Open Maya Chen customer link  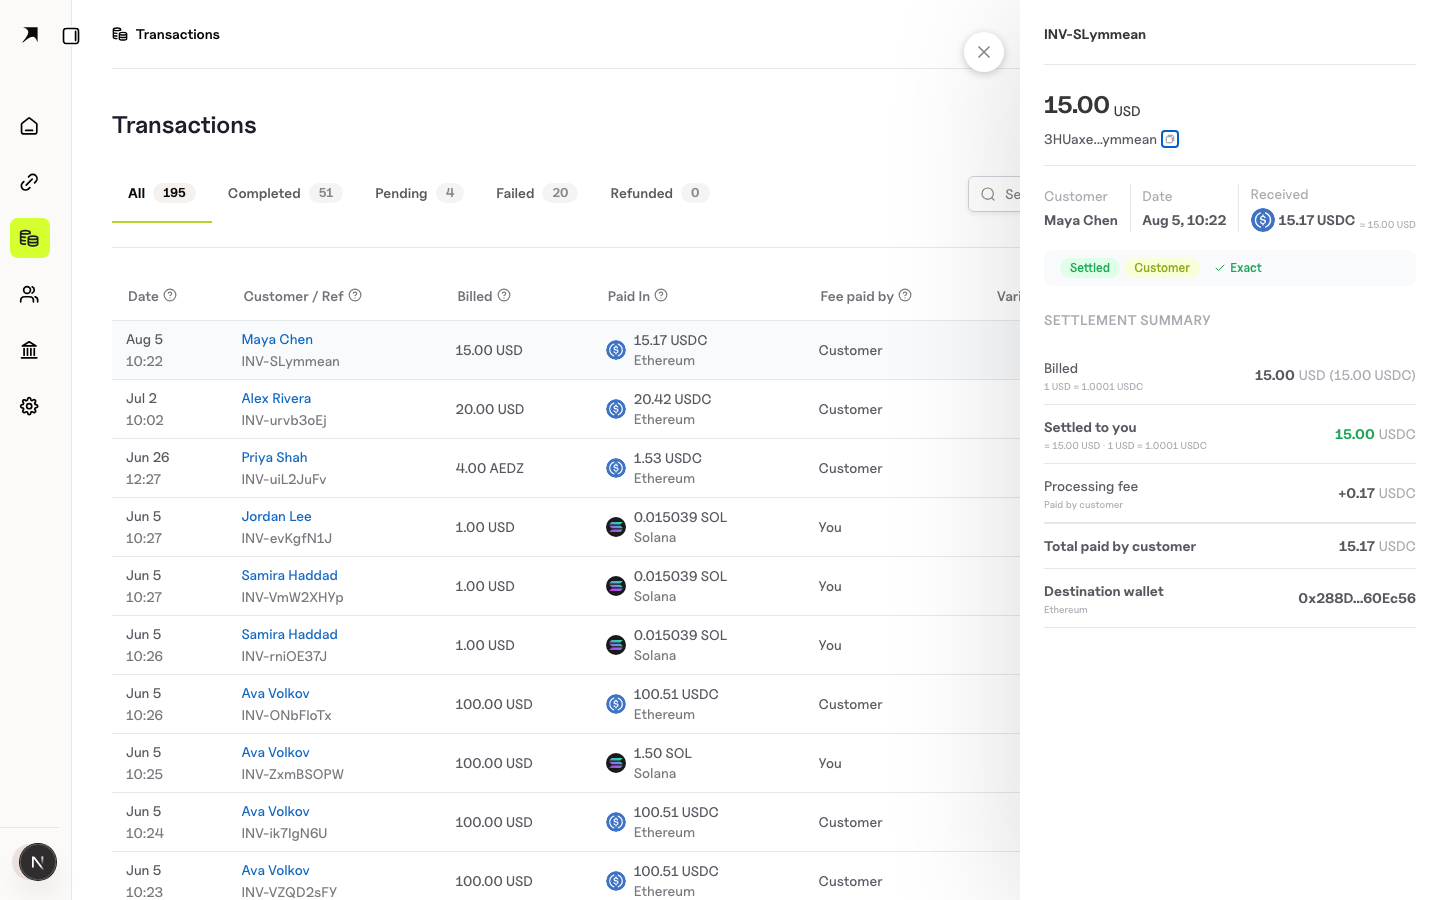coord(277,339)
